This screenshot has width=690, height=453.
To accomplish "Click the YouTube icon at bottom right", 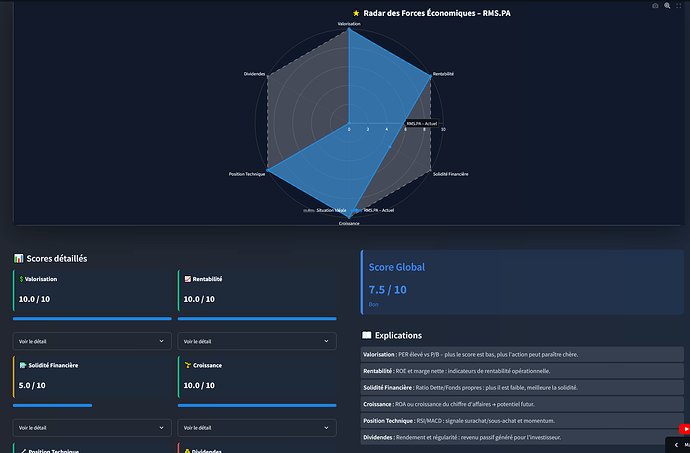I will (684, 429).
